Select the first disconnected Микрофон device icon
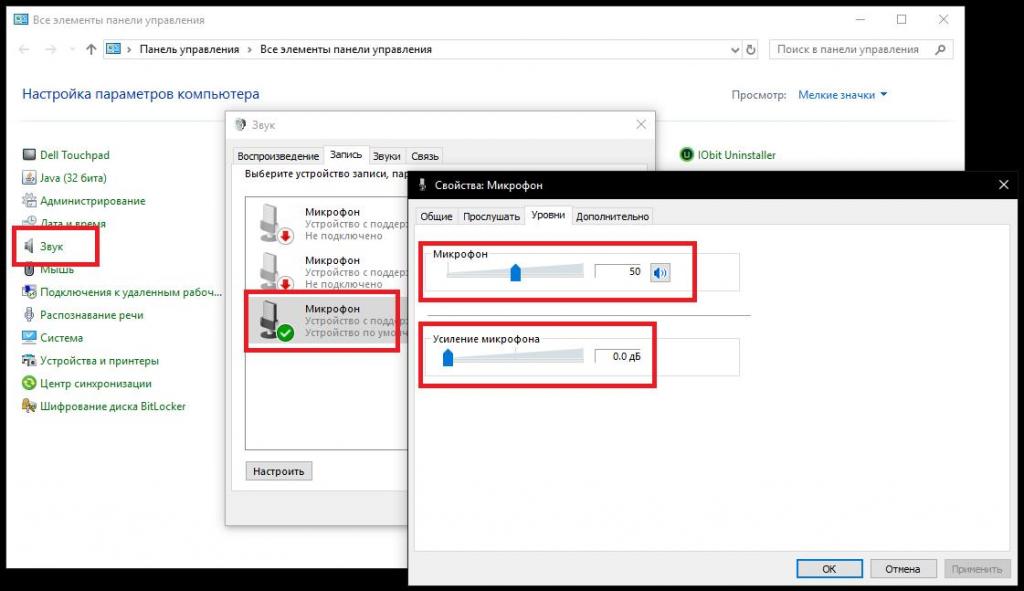This screenshot has width=1024, height=591. point(276,223)
